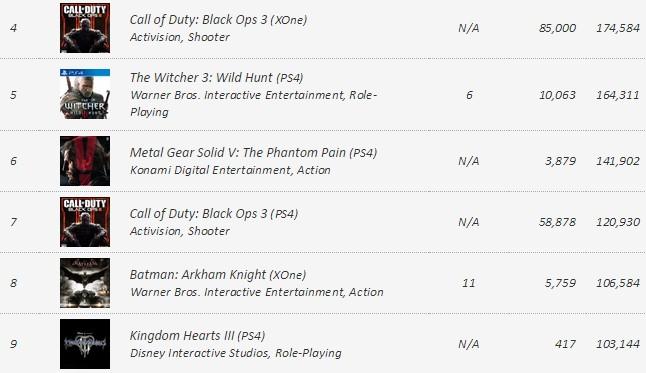Click Konami Digital Entertainment, Action subtitle
Viewport: 646px width, 373px height.
pyautogui.click(x=230, y=170)
